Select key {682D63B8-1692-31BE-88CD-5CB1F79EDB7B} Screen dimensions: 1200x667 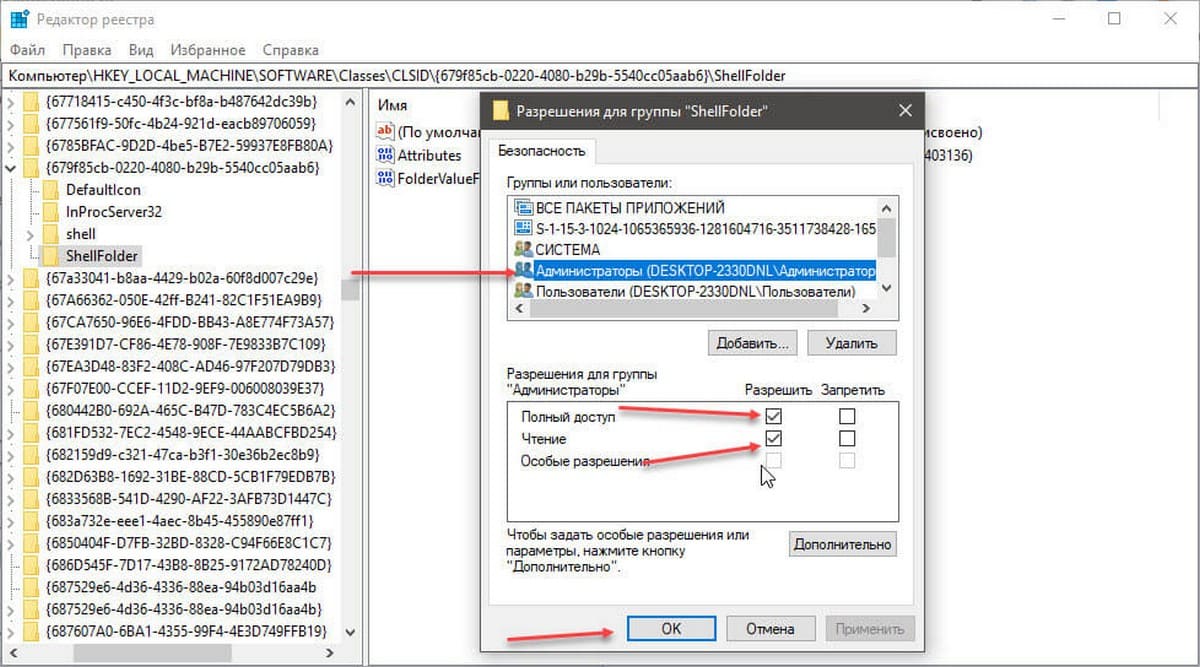[189, 476]
